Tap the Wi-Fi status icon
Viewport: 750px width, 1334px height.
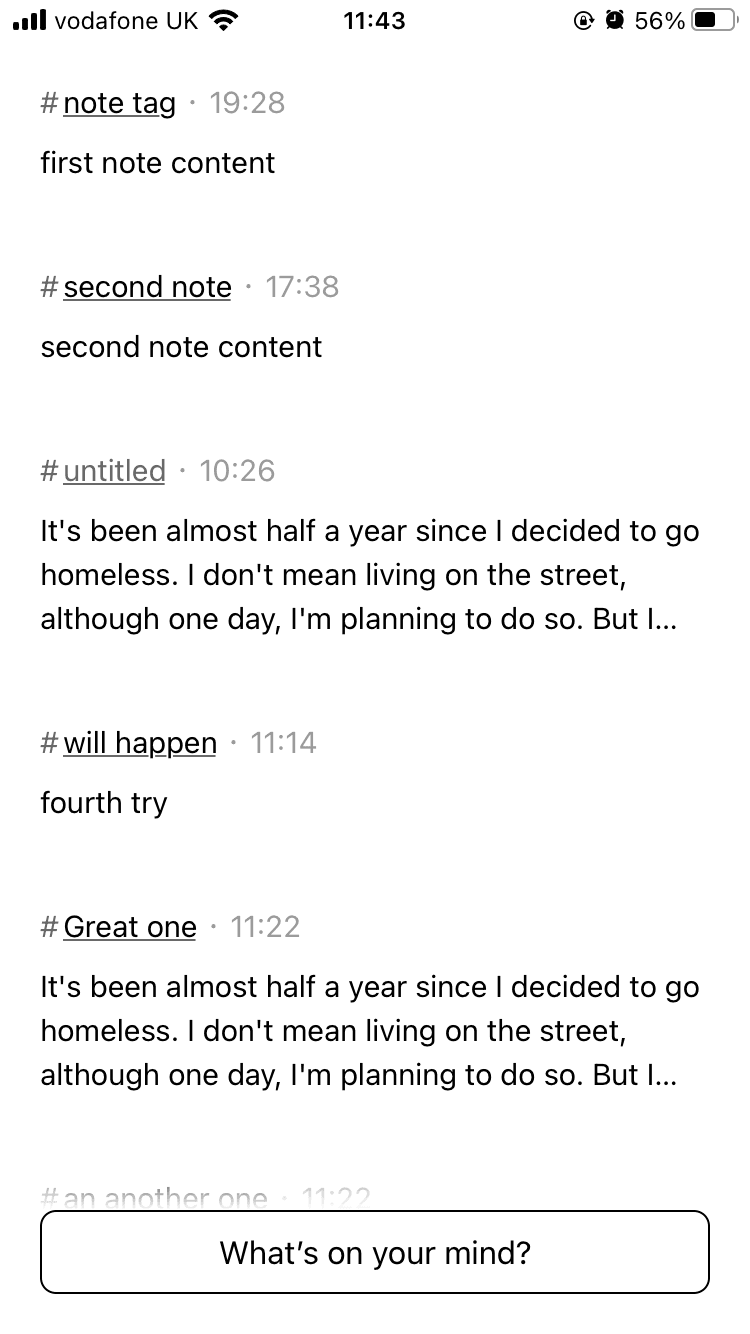226,21
